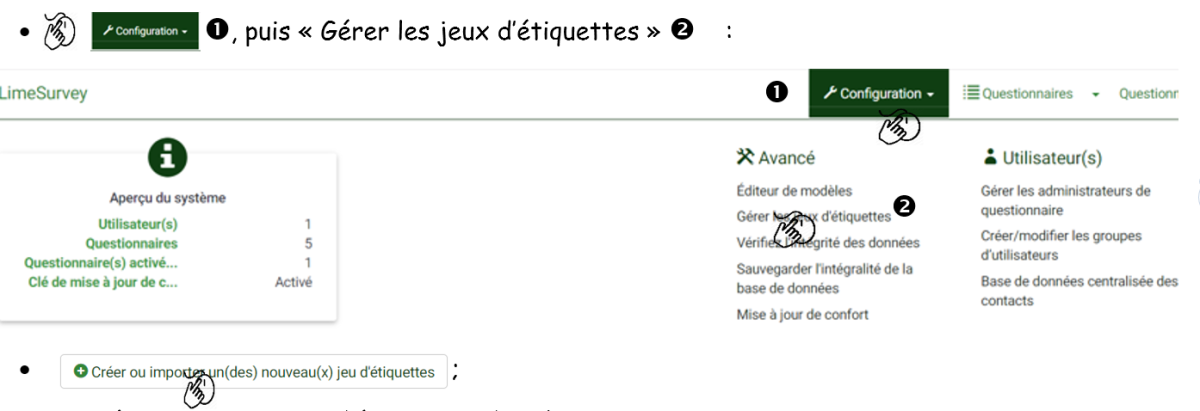The height and width of the screenshot is (411, 1200).
Task: Open Gérer les administrateurs de questionnaire
Action: [1066, 200]
